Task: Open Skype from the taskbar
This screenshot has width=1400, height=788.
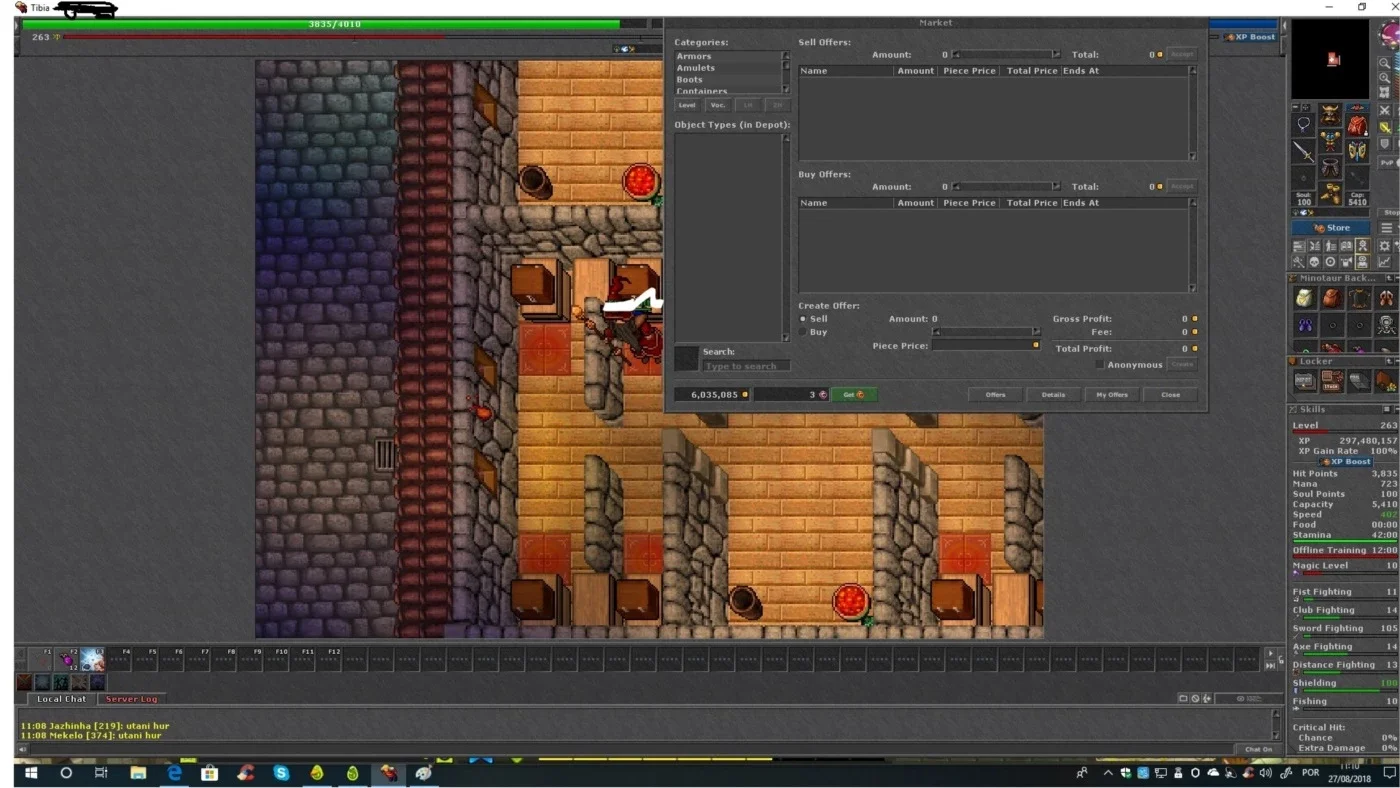Action: tap(281, 773)
